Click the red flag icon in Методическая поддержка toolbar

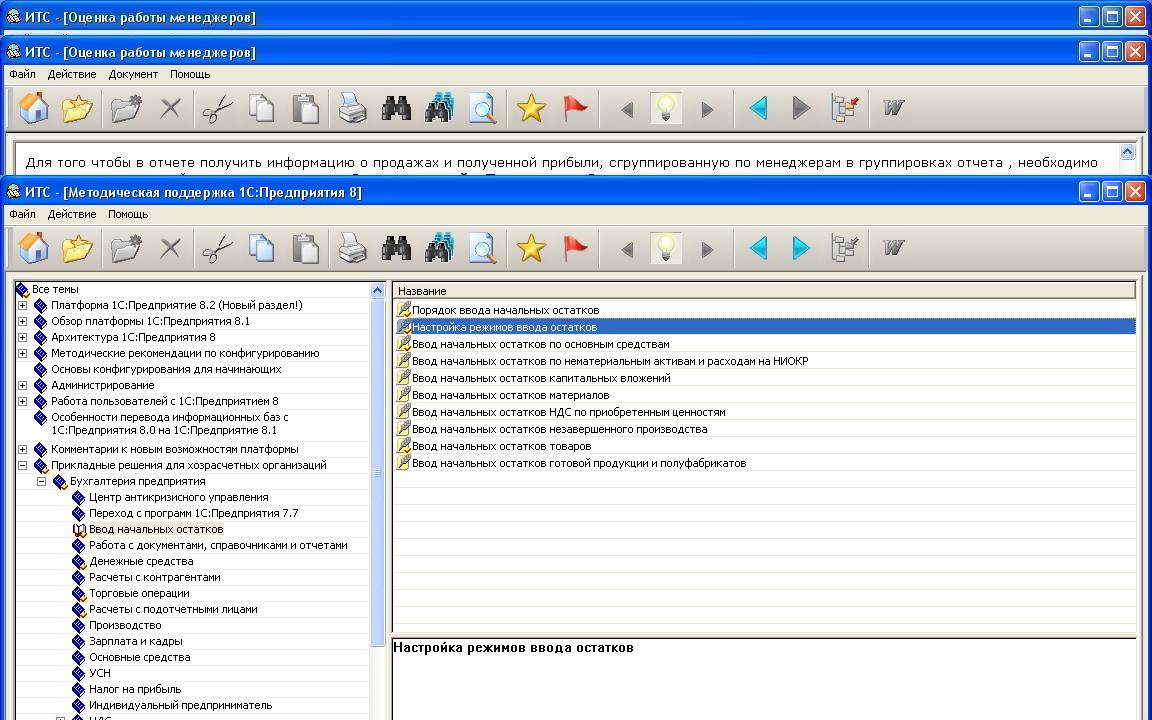tap(575, 248)
